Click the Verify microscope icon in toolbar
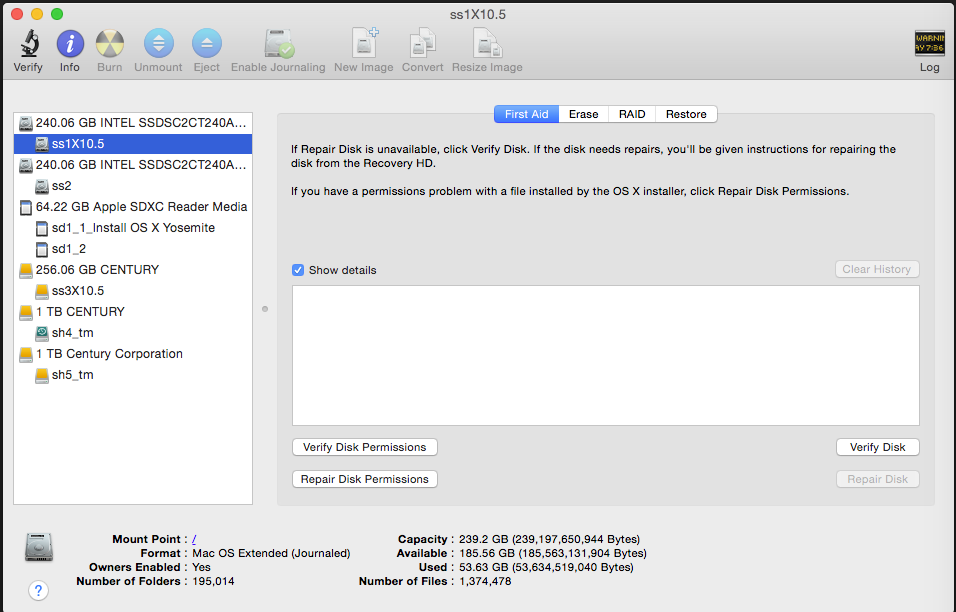The image size is (956, 612). click(28, 45)
